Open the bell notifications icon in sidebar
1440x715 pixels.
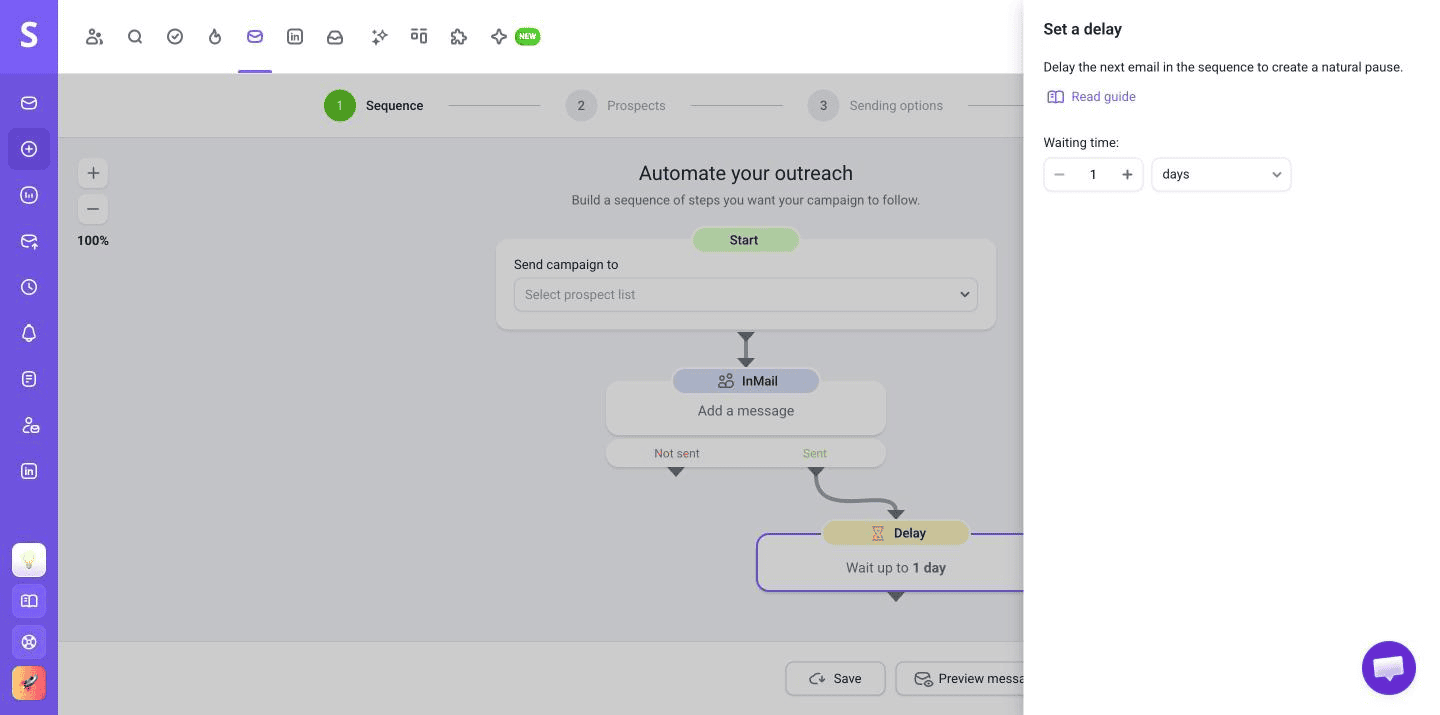(x=29, y=333)
